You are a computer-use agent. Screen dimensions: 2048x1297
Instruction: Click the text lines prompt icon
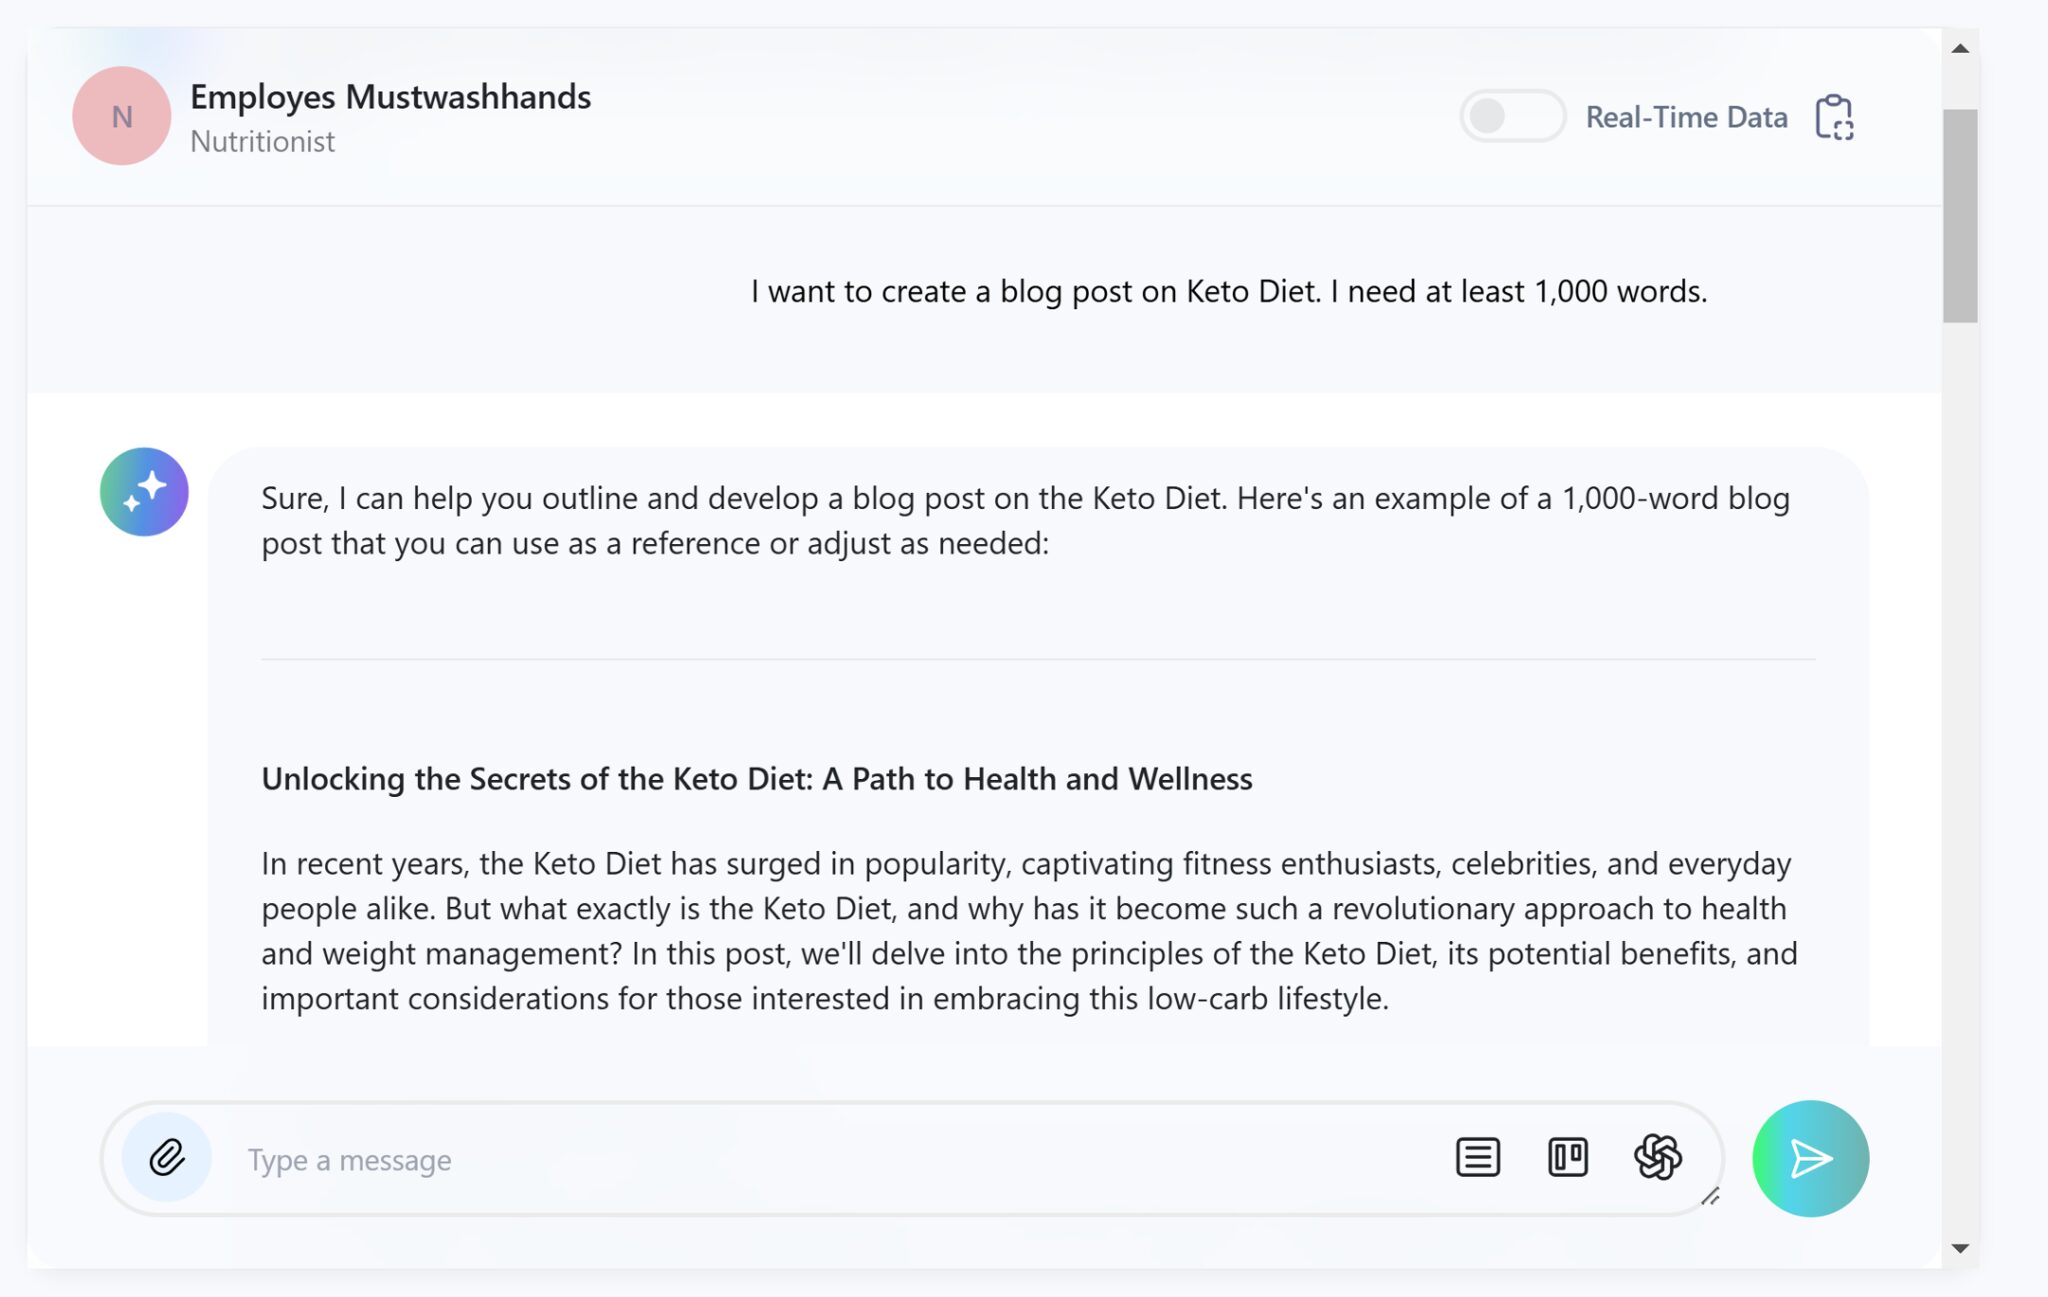[1477, 1158]
